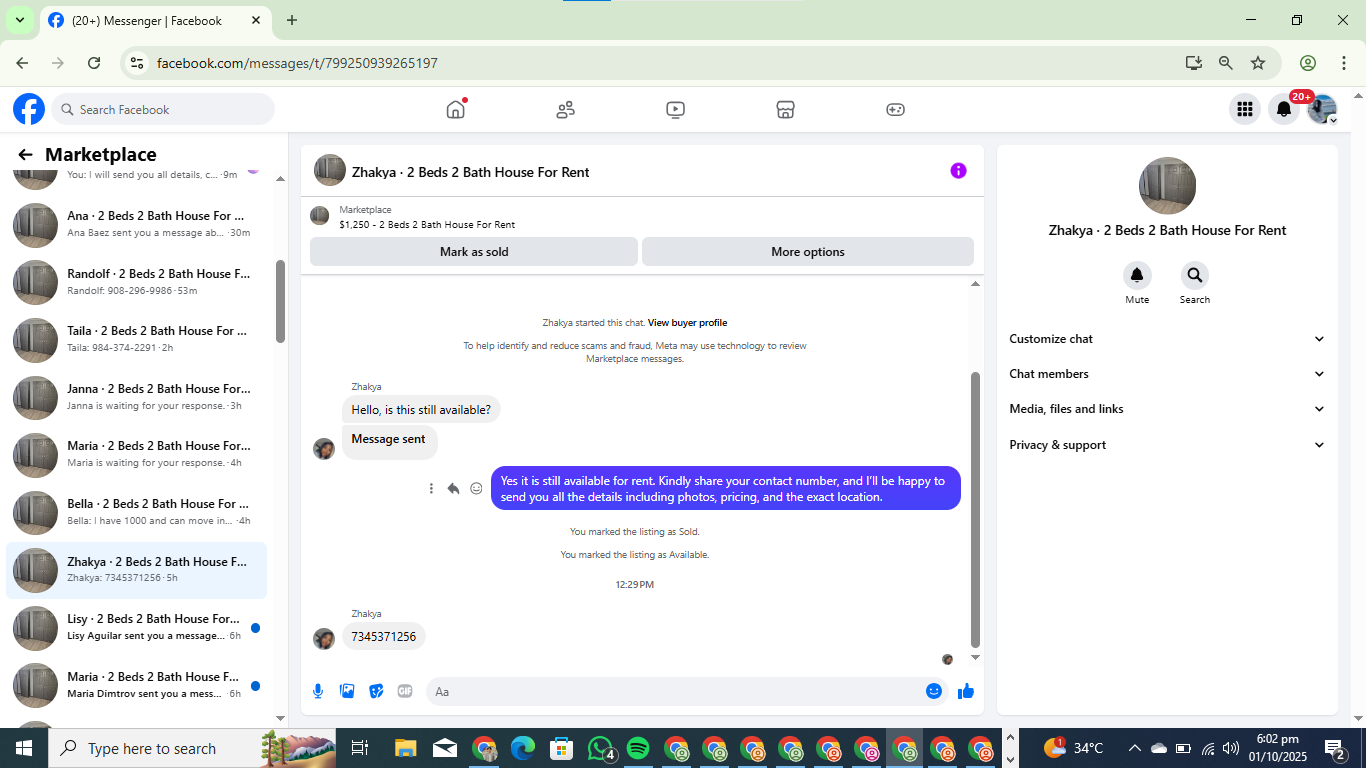Open the Marketplace storefront icon
Viewport: 1366px width, 768px height.
pyautogui.click(x=786, y=109)
